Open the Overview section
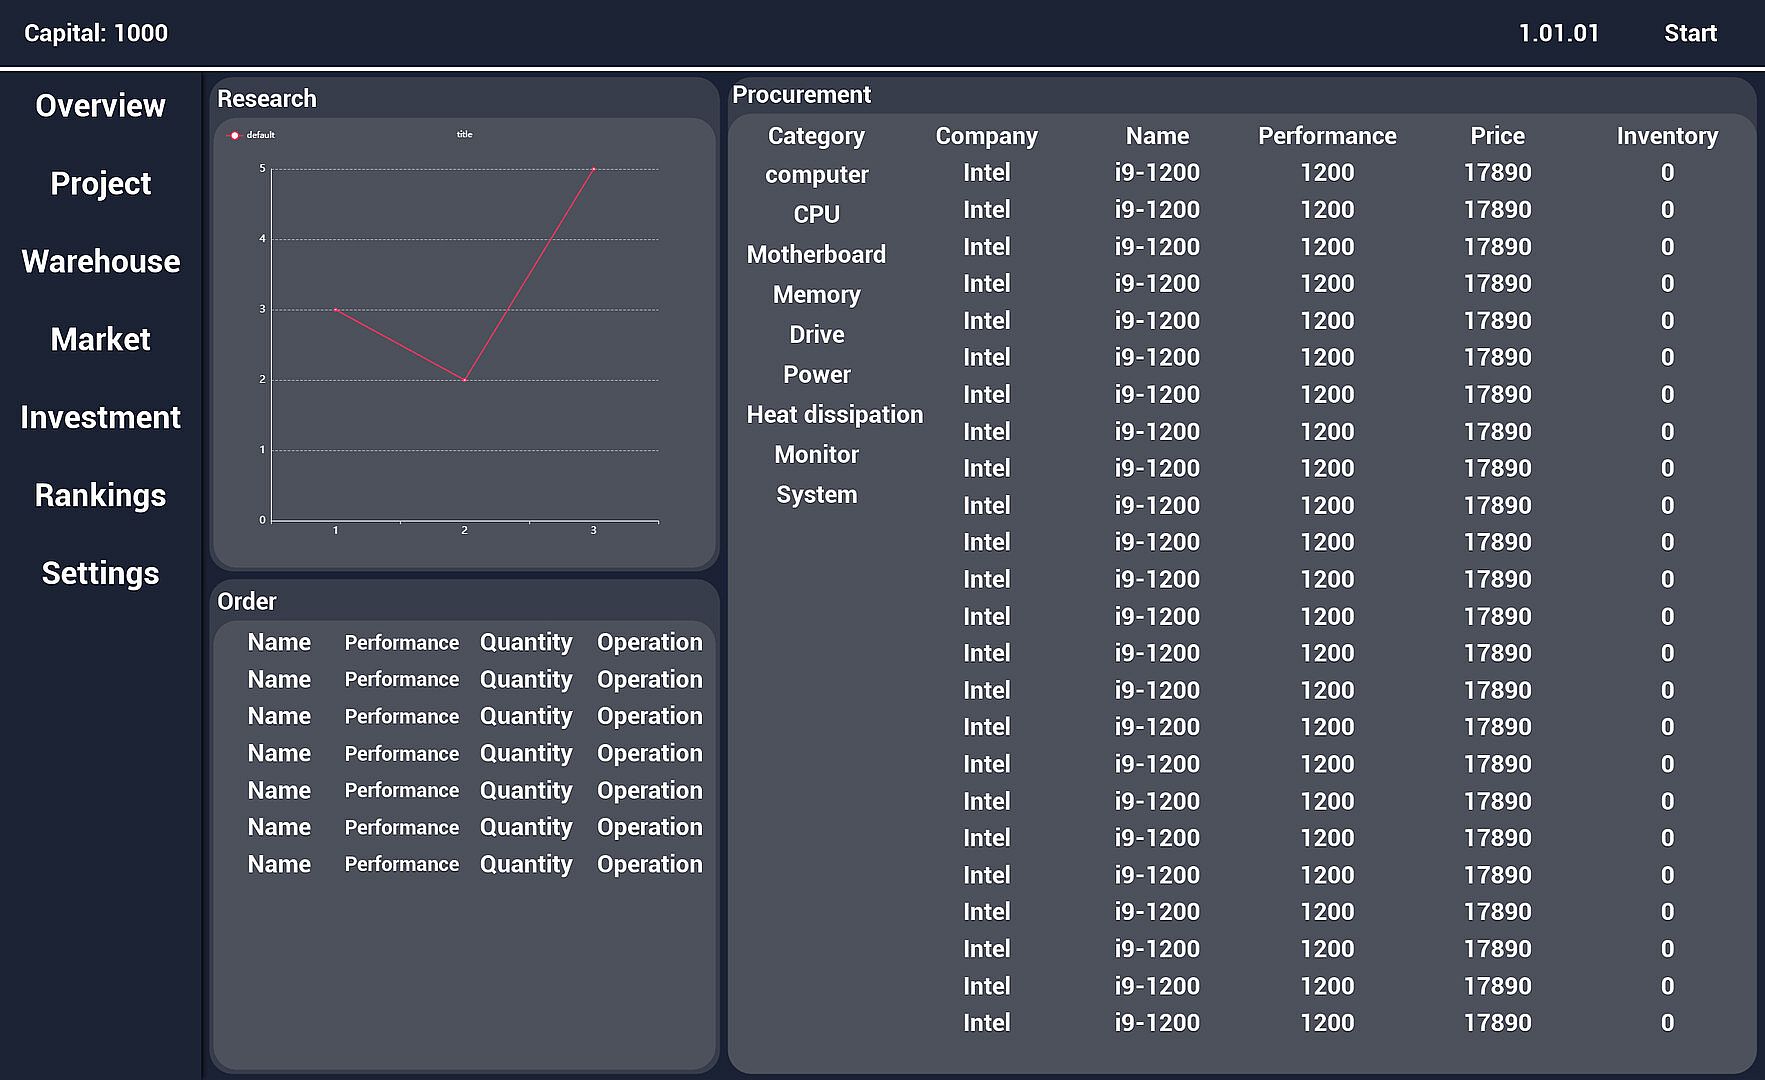Viewport: 1765px width, 1080px height. point(100,106)
